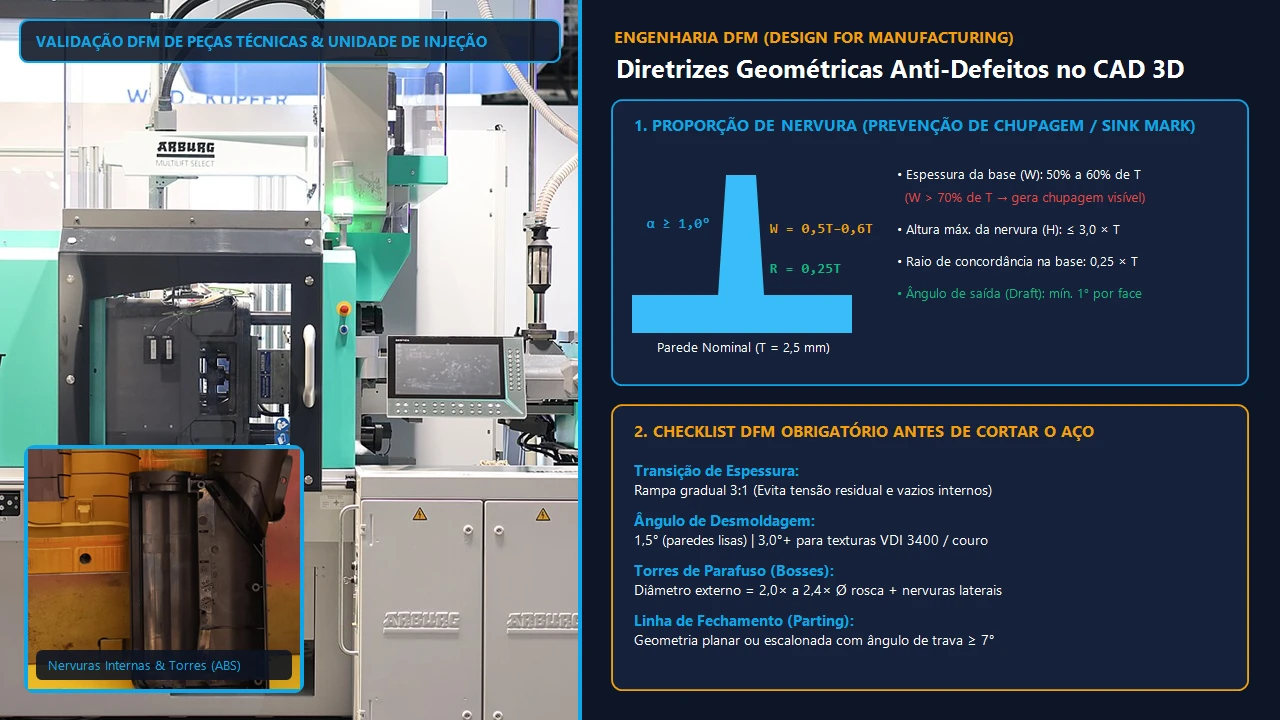Click heading '2. CHECKLIST DFM OBRIGATÓRIO ANTES DE CORTAR O AÇO'
This screenshot has height=720, width=1280.
pos(864,432)
